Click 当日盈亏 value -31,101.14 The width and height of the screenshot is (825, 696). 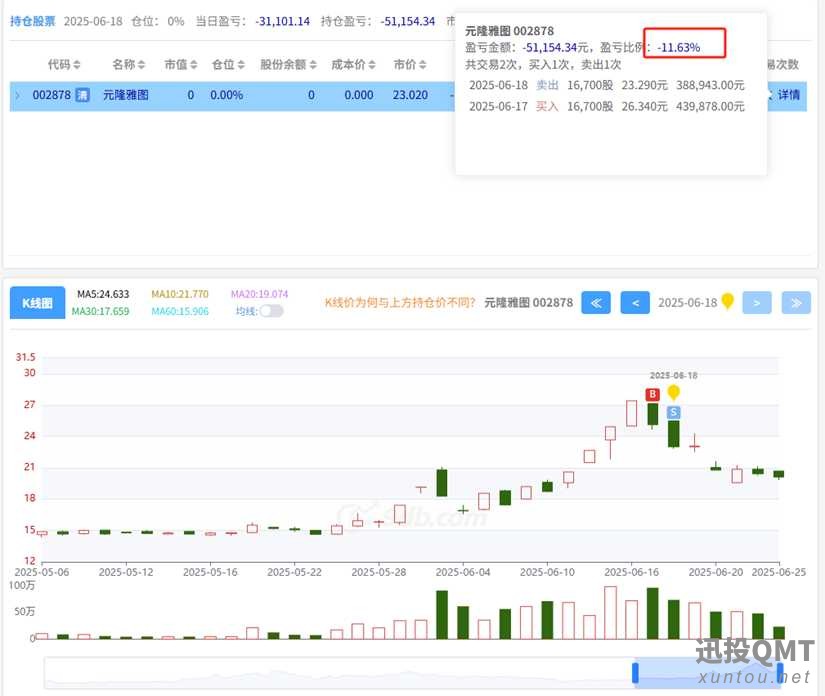pyautogui.click(x=283, y=22)
